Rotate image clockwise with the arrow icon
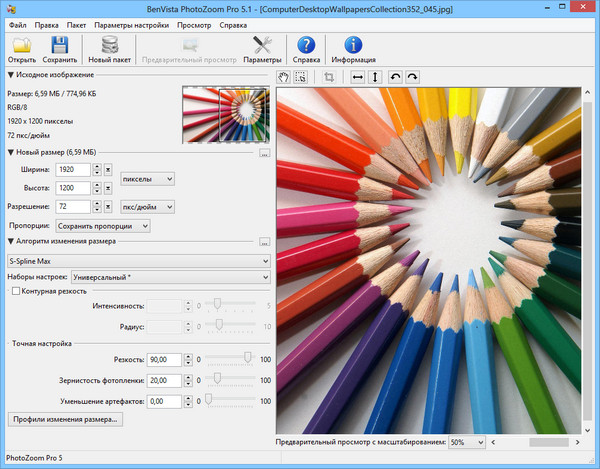The image size is (600, 469). point(412,77)
